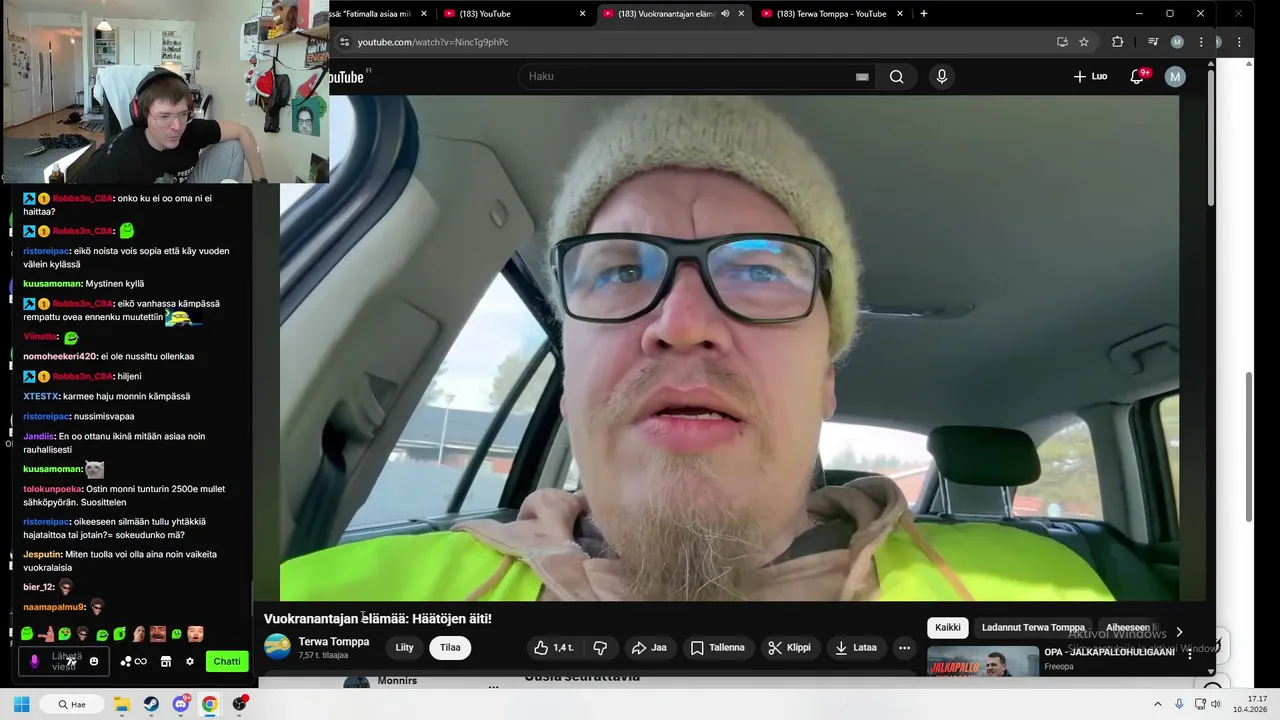Open chat shop storefront icon
This screenshot has height=720, width=1280.
point(166,661)
